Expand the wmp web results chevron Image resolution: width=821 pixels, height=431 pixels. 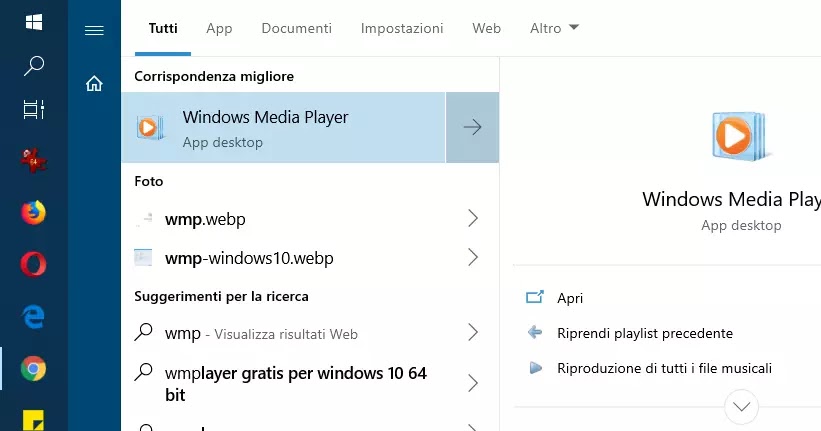[473, 332]
